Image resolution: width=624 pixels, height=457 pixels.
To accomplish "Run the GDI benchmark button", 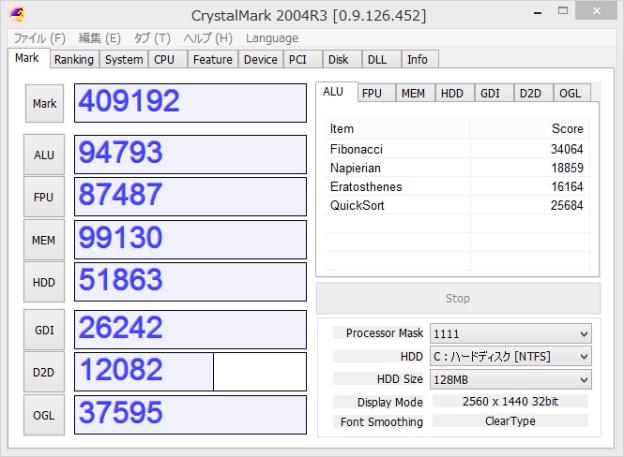I will point(44,329).
